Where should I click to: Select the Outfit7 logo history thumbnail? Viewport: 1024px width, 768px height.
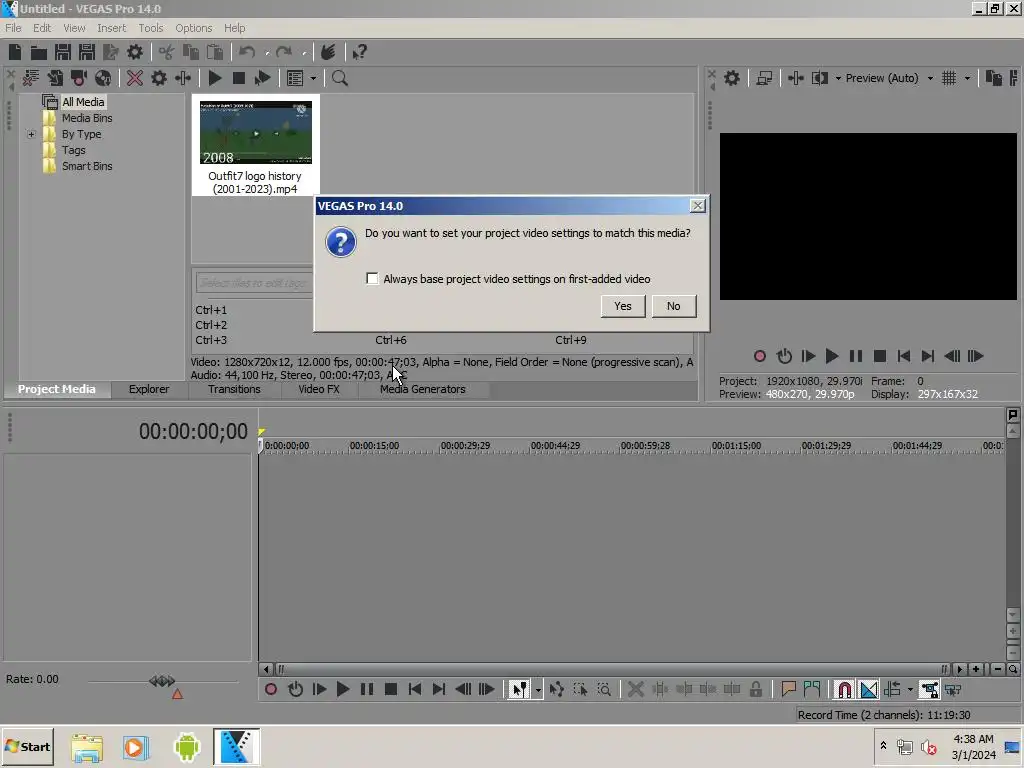coord(256,133)
